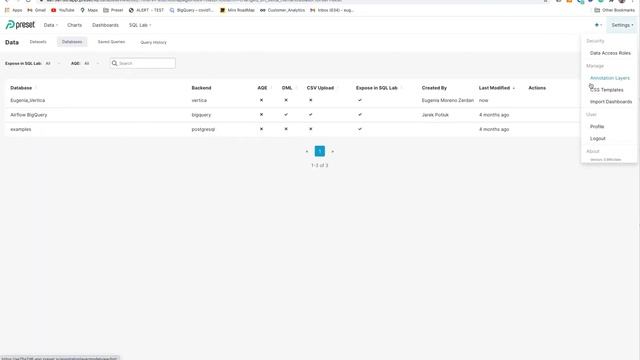Open the plus new-item dropdown
This screenshot has height=360, width=640.
click(x=598, y=25)
